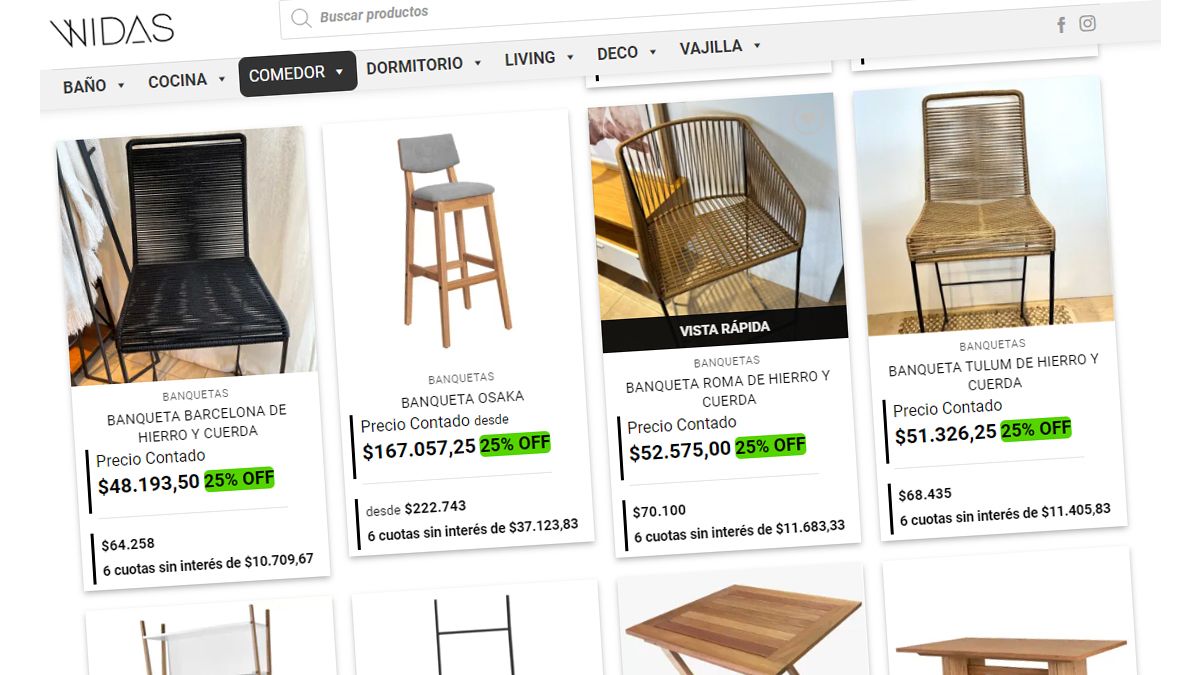This screenshot has height=675, width=1200.
Task: Open the COMEDOR menu
Action: click(297, 73)
